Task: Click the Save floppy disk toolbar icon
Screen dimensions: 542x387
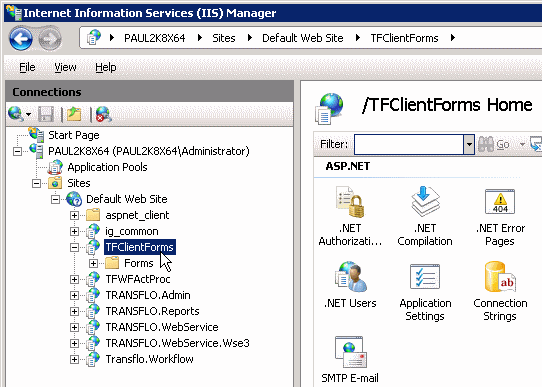Action: click(x=46, y=114)
